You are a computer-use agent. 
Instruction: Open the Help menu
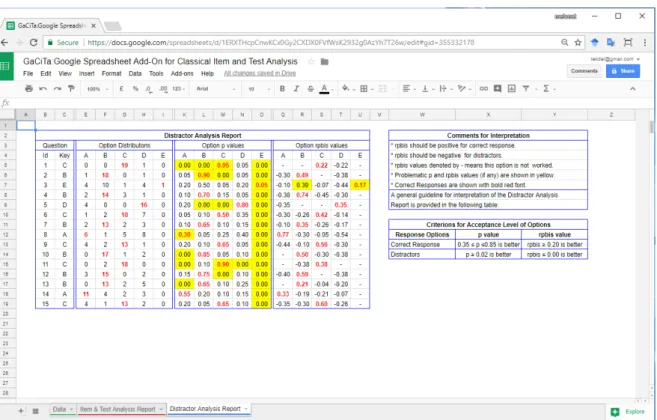(x=207, y=73)
